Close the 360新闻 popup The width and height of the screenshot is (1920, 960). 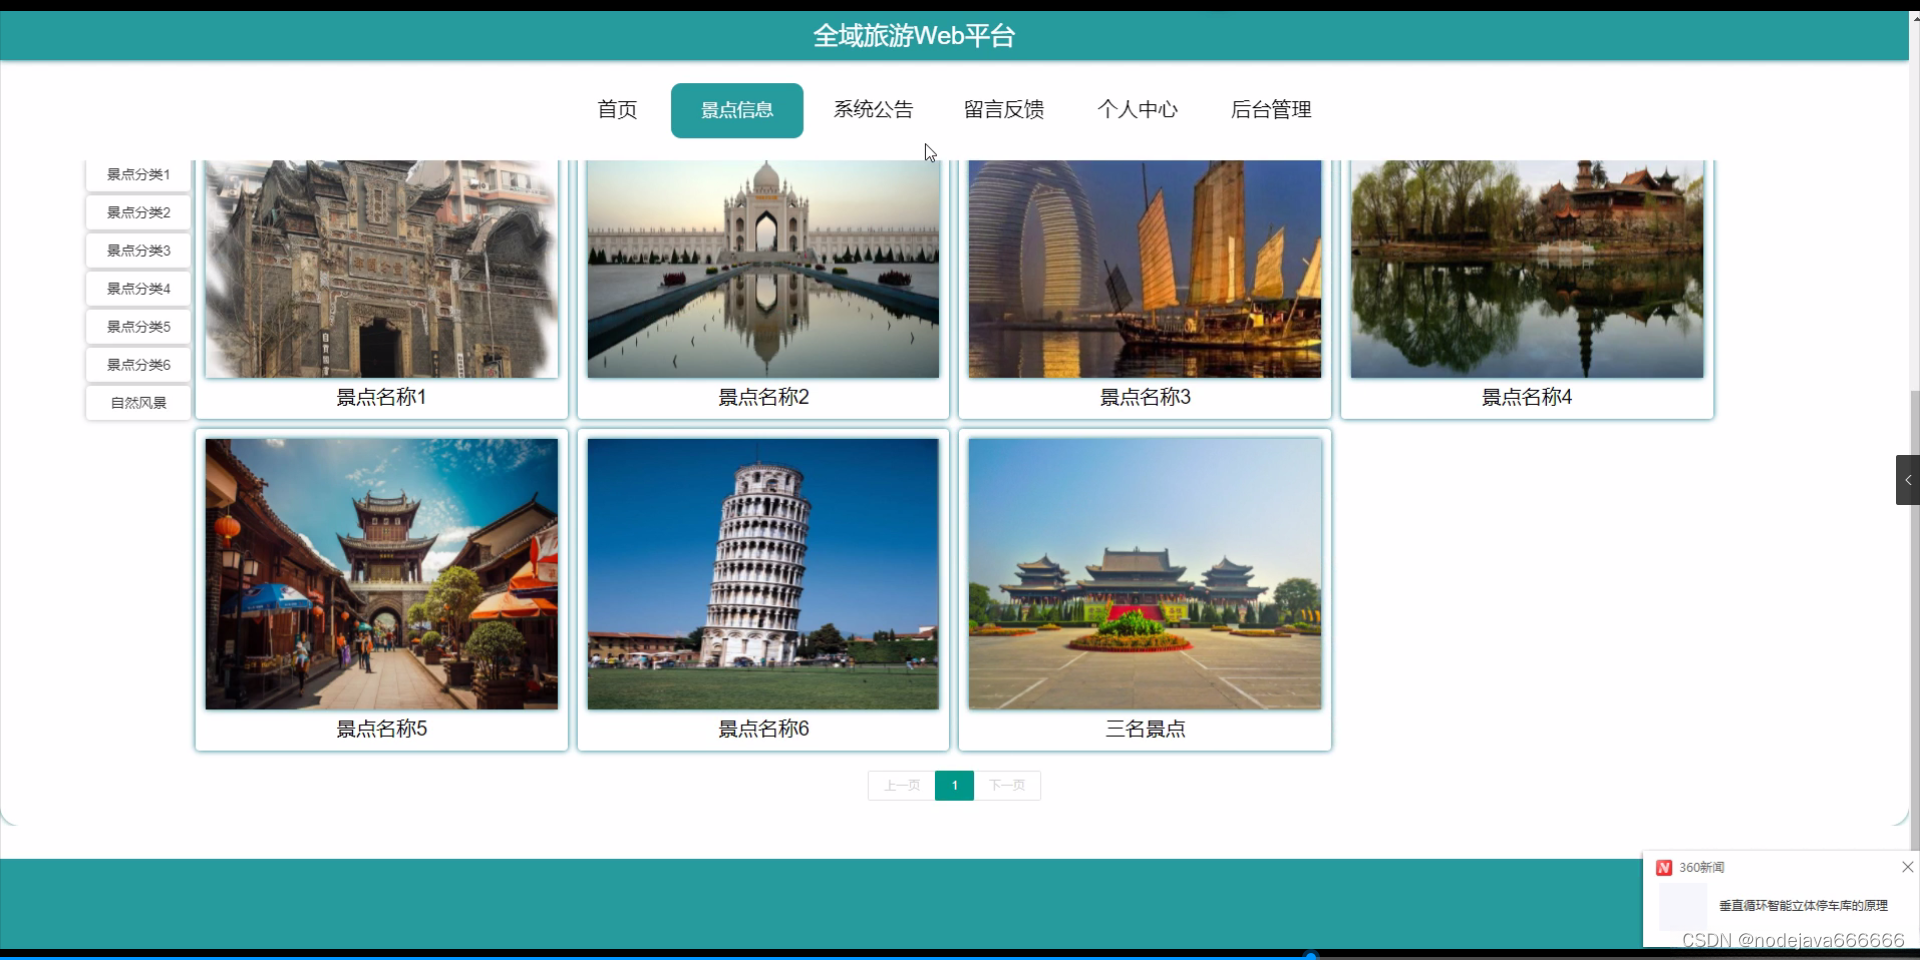(1907, 867)
